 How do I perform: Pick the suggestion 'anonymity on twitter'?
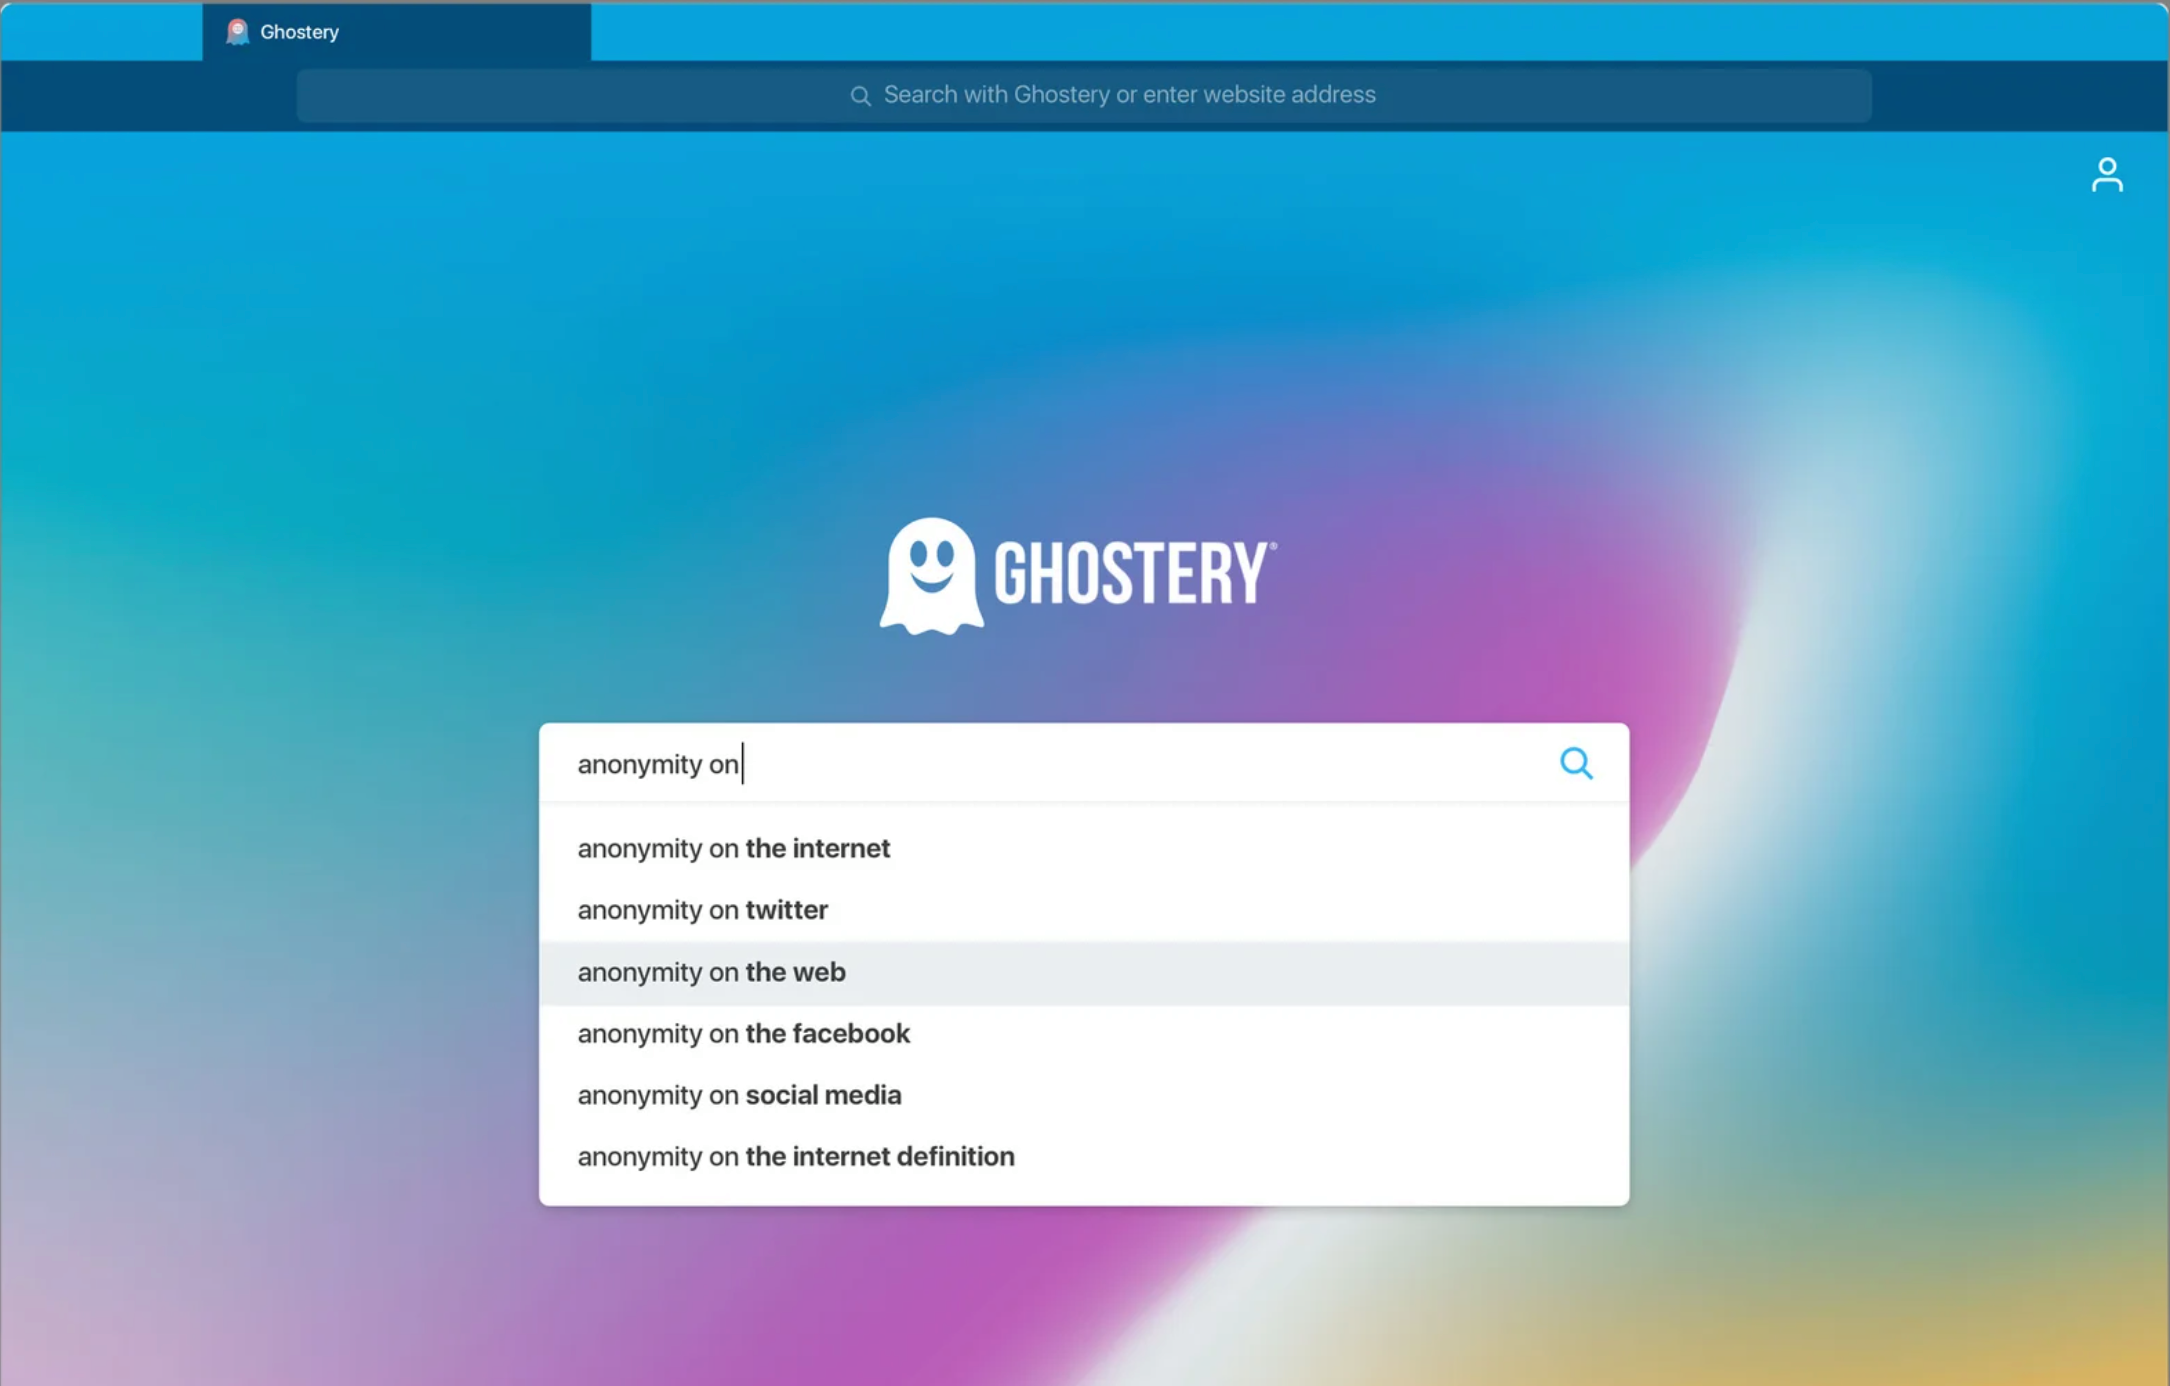coord(702,910)
